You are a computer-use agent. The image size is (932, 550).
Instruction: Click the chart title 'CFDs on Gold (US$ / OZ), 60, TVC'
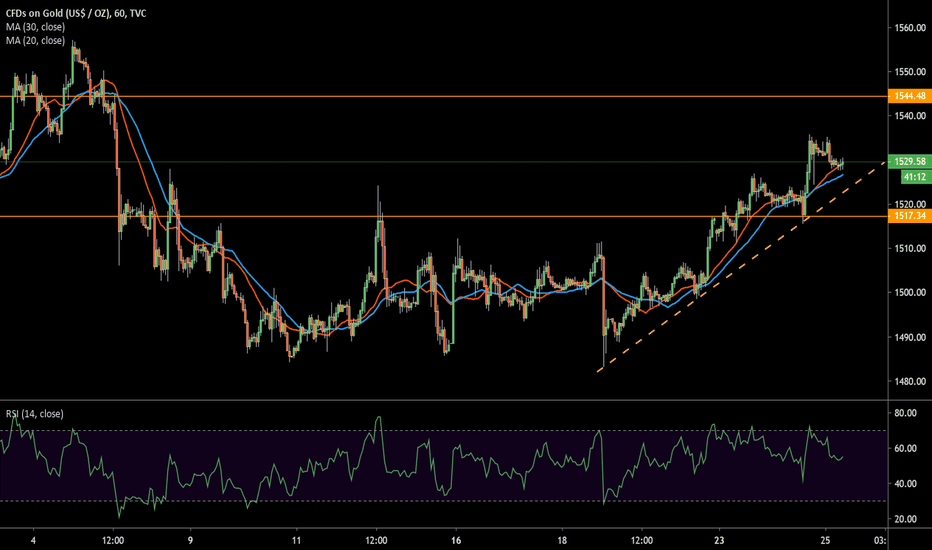tap(76, 13)
